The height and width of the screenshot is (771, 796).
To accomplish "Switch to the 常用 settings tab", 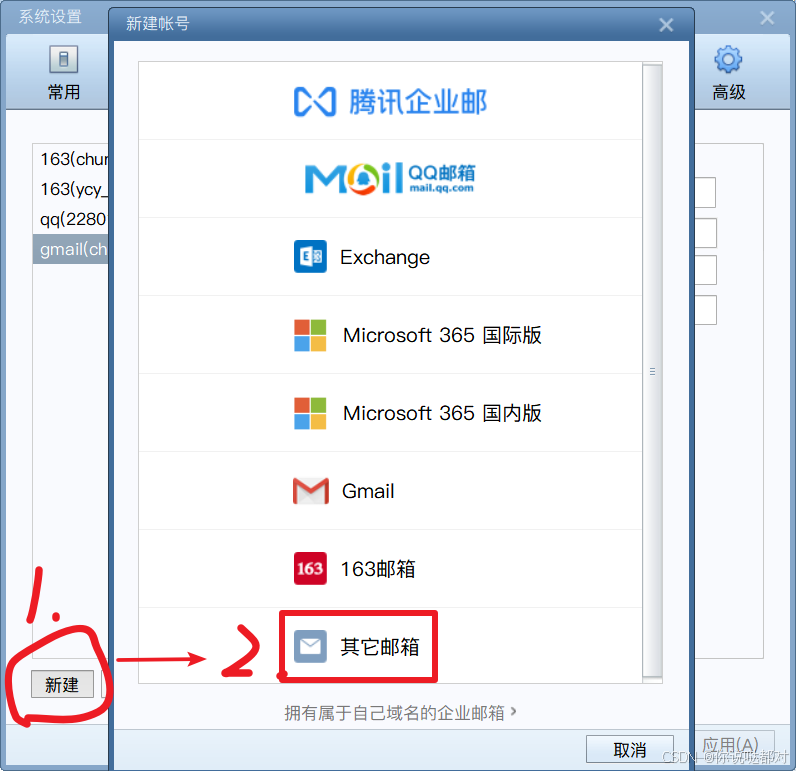I will click(x=63, y=73).
